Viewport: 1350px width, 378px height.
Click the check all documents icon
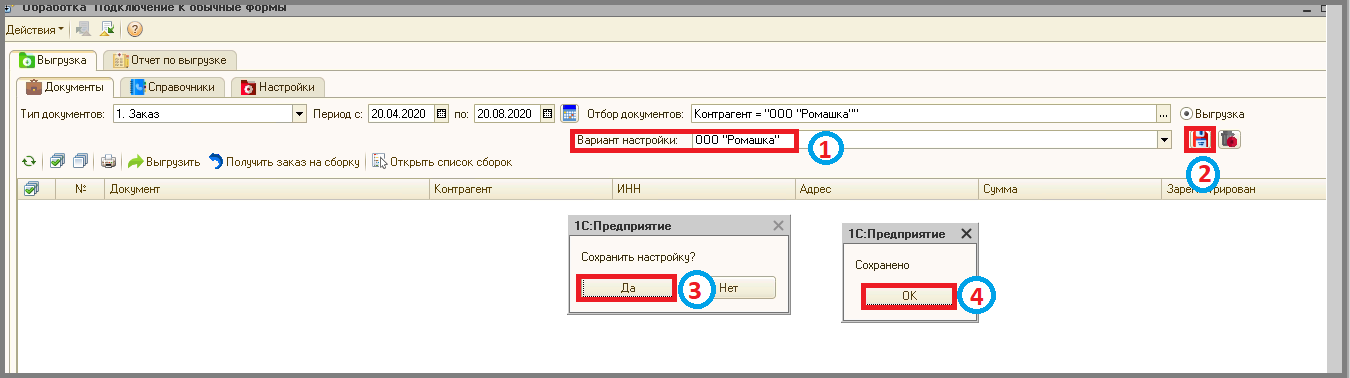click(x=58, y=161)
